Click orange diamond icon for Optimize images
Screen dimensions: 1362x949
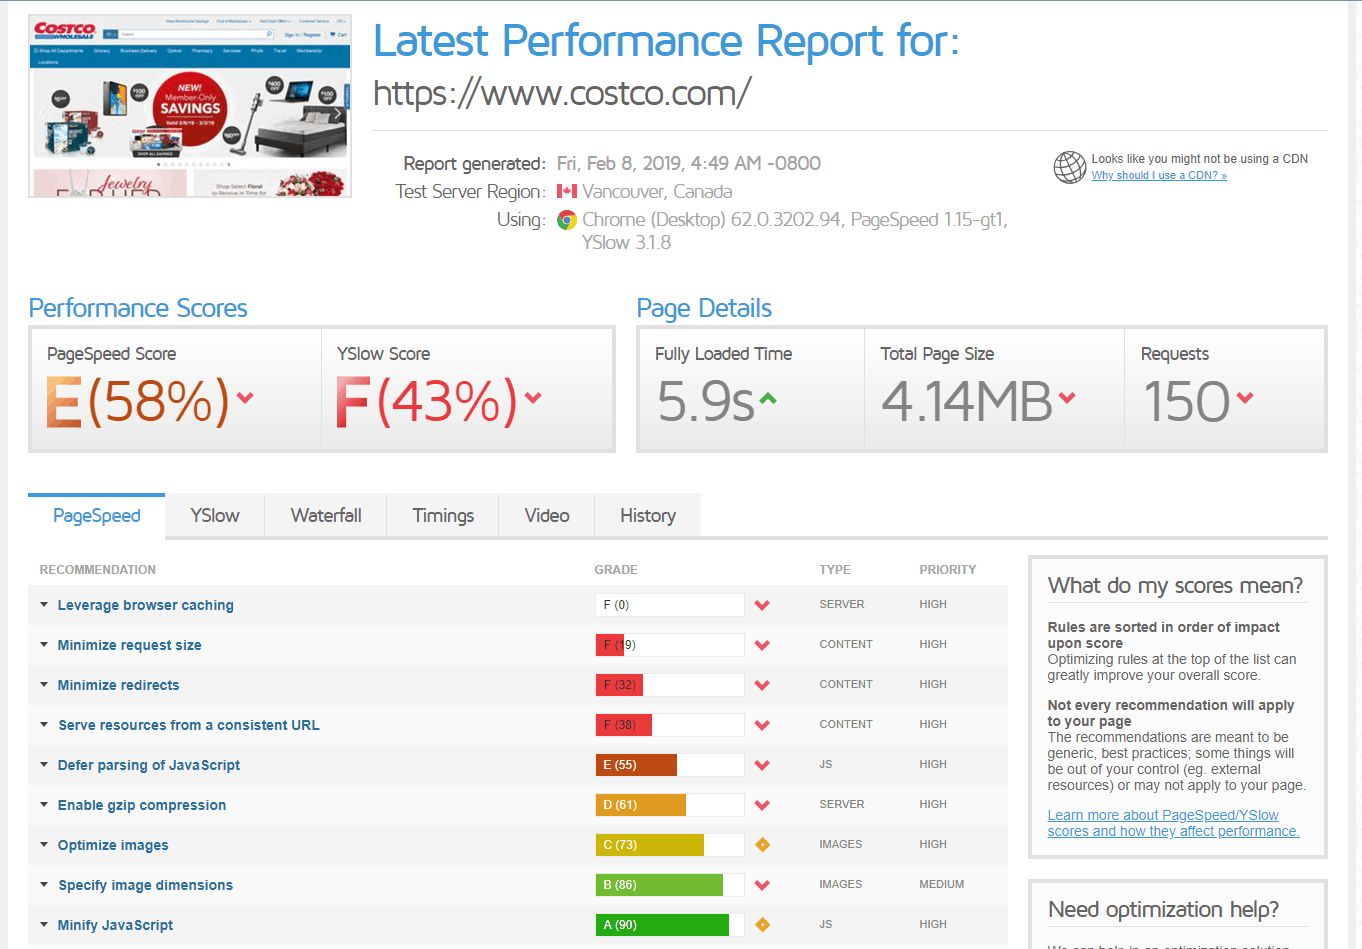pyautogui.click(x=762, y=845)
